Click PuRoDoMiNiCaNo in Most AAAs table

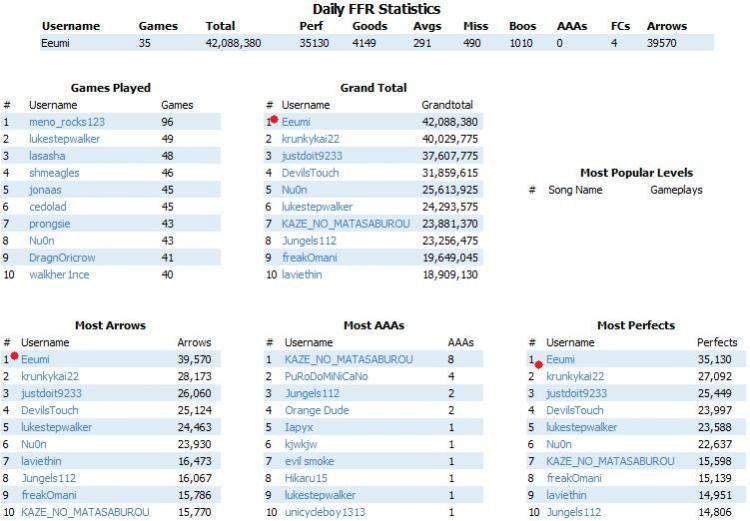click(x=326, y=377)
